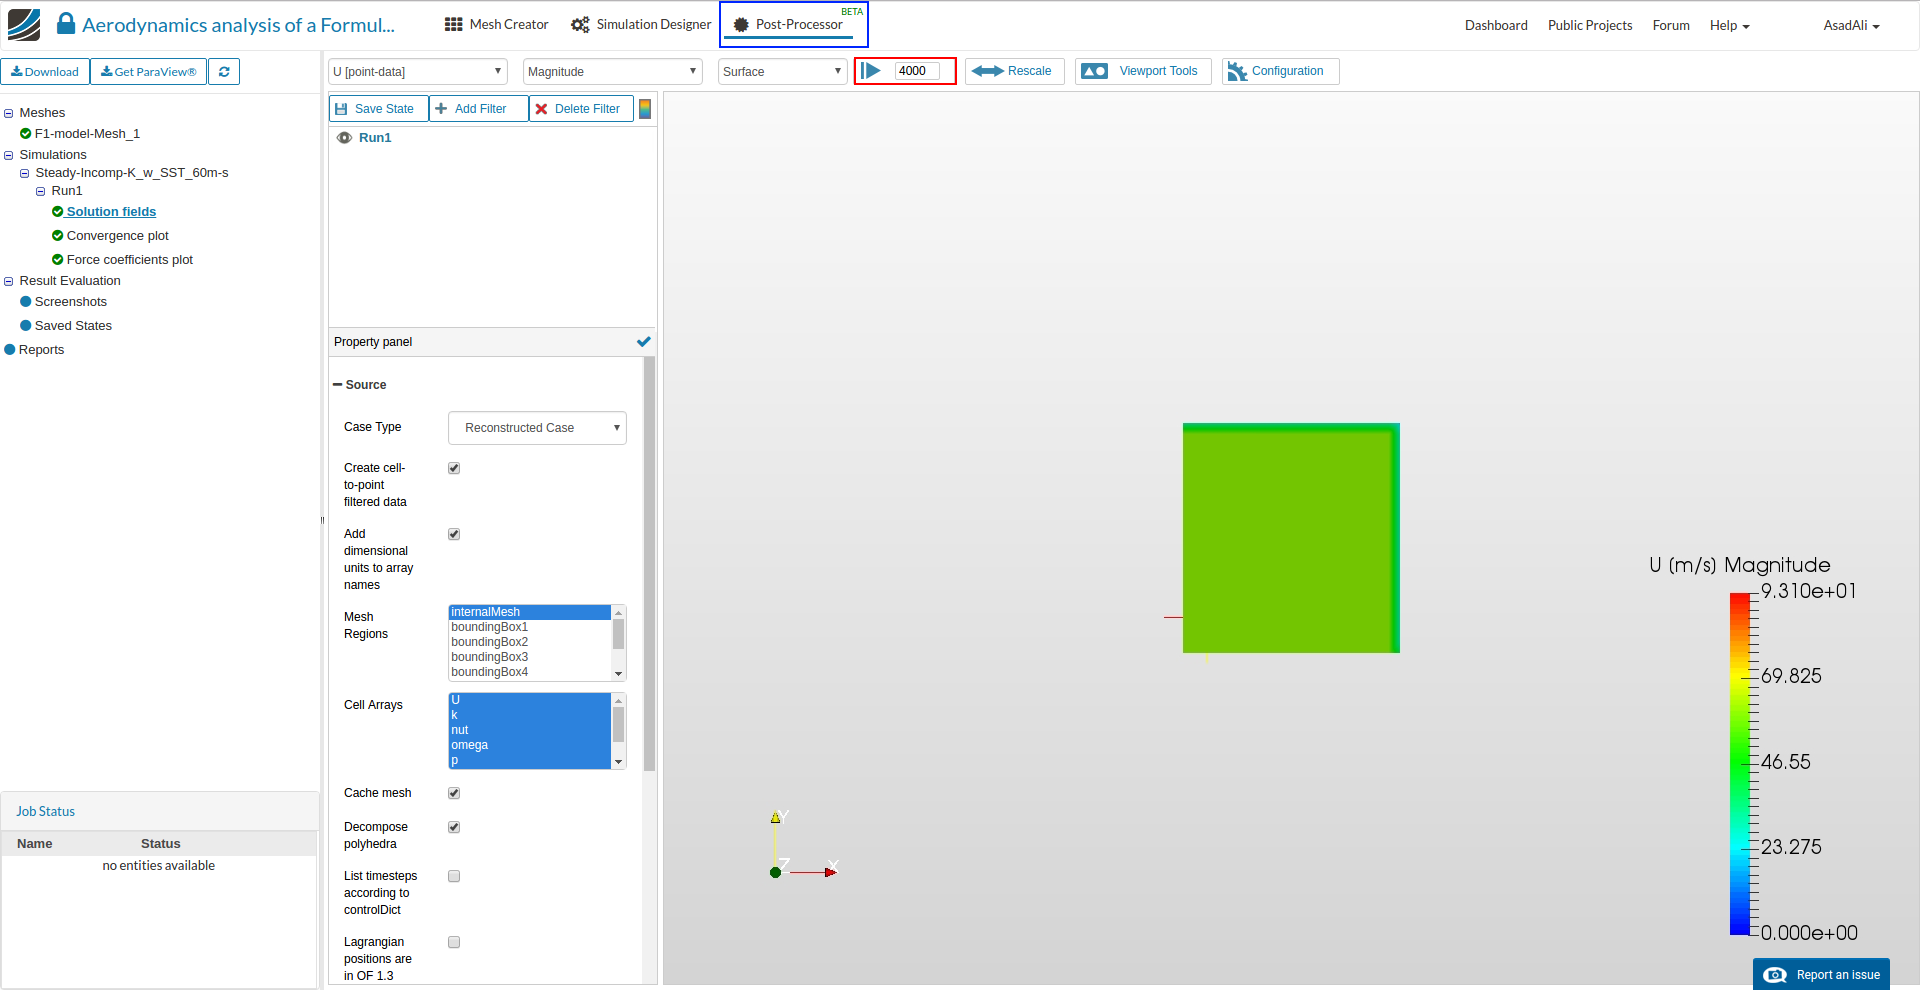The width and height of the screenshot is (1920, 990).
Task: Select the Post-Processor tab
Action: pos(794,25)
